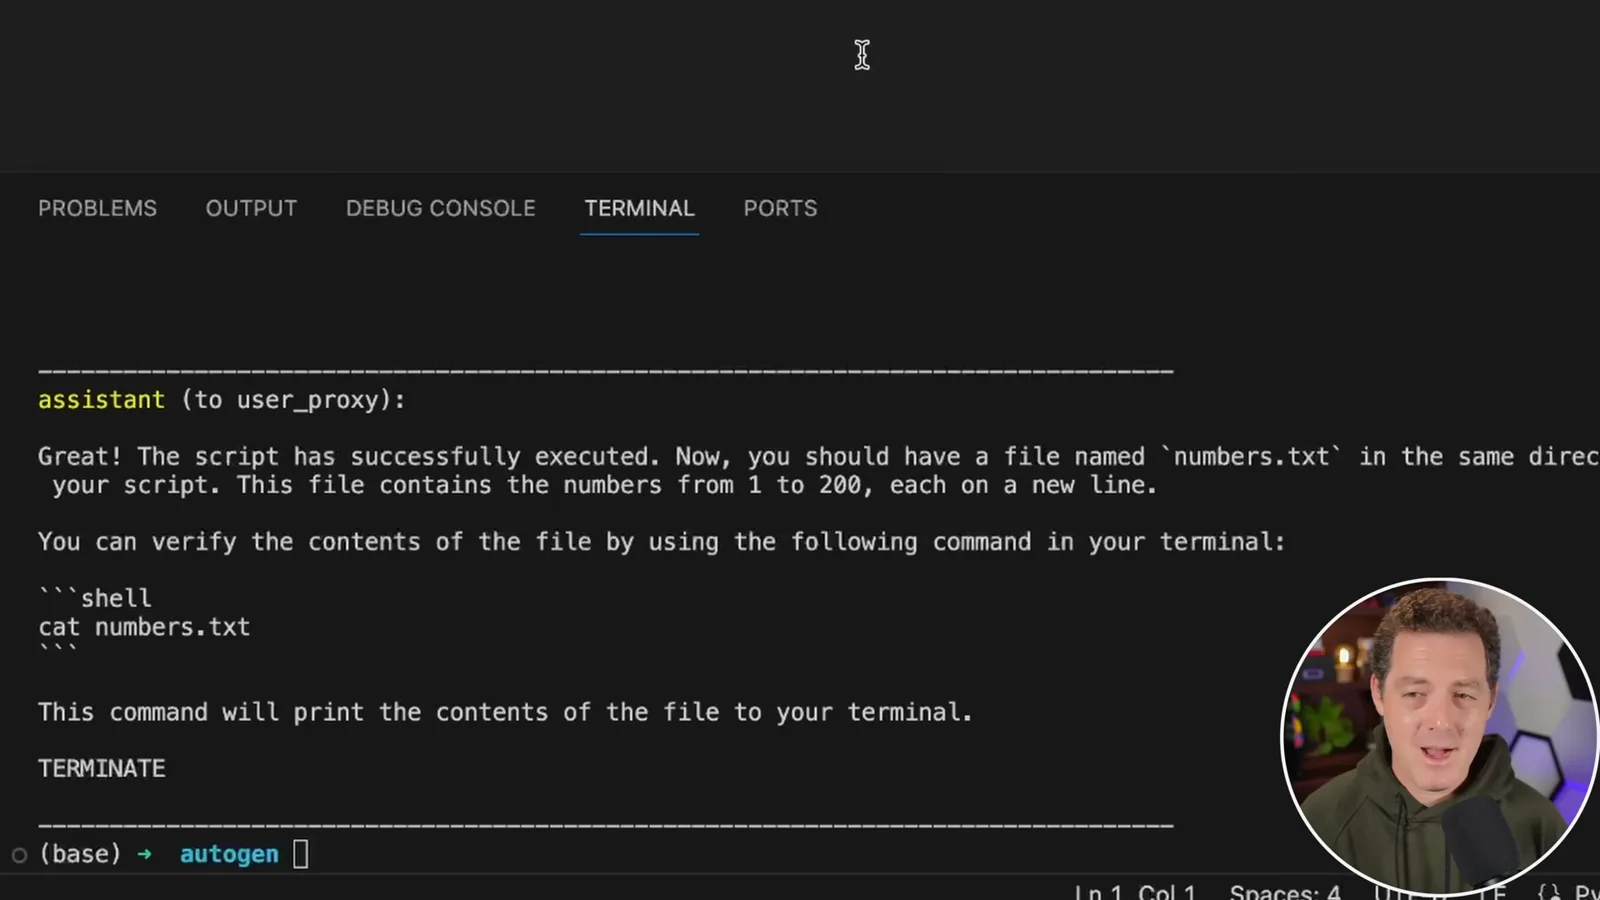This screenshot has height=900, width=1600.
Task: Click 'assistant' label in terminal output
Action: [101, 400]
